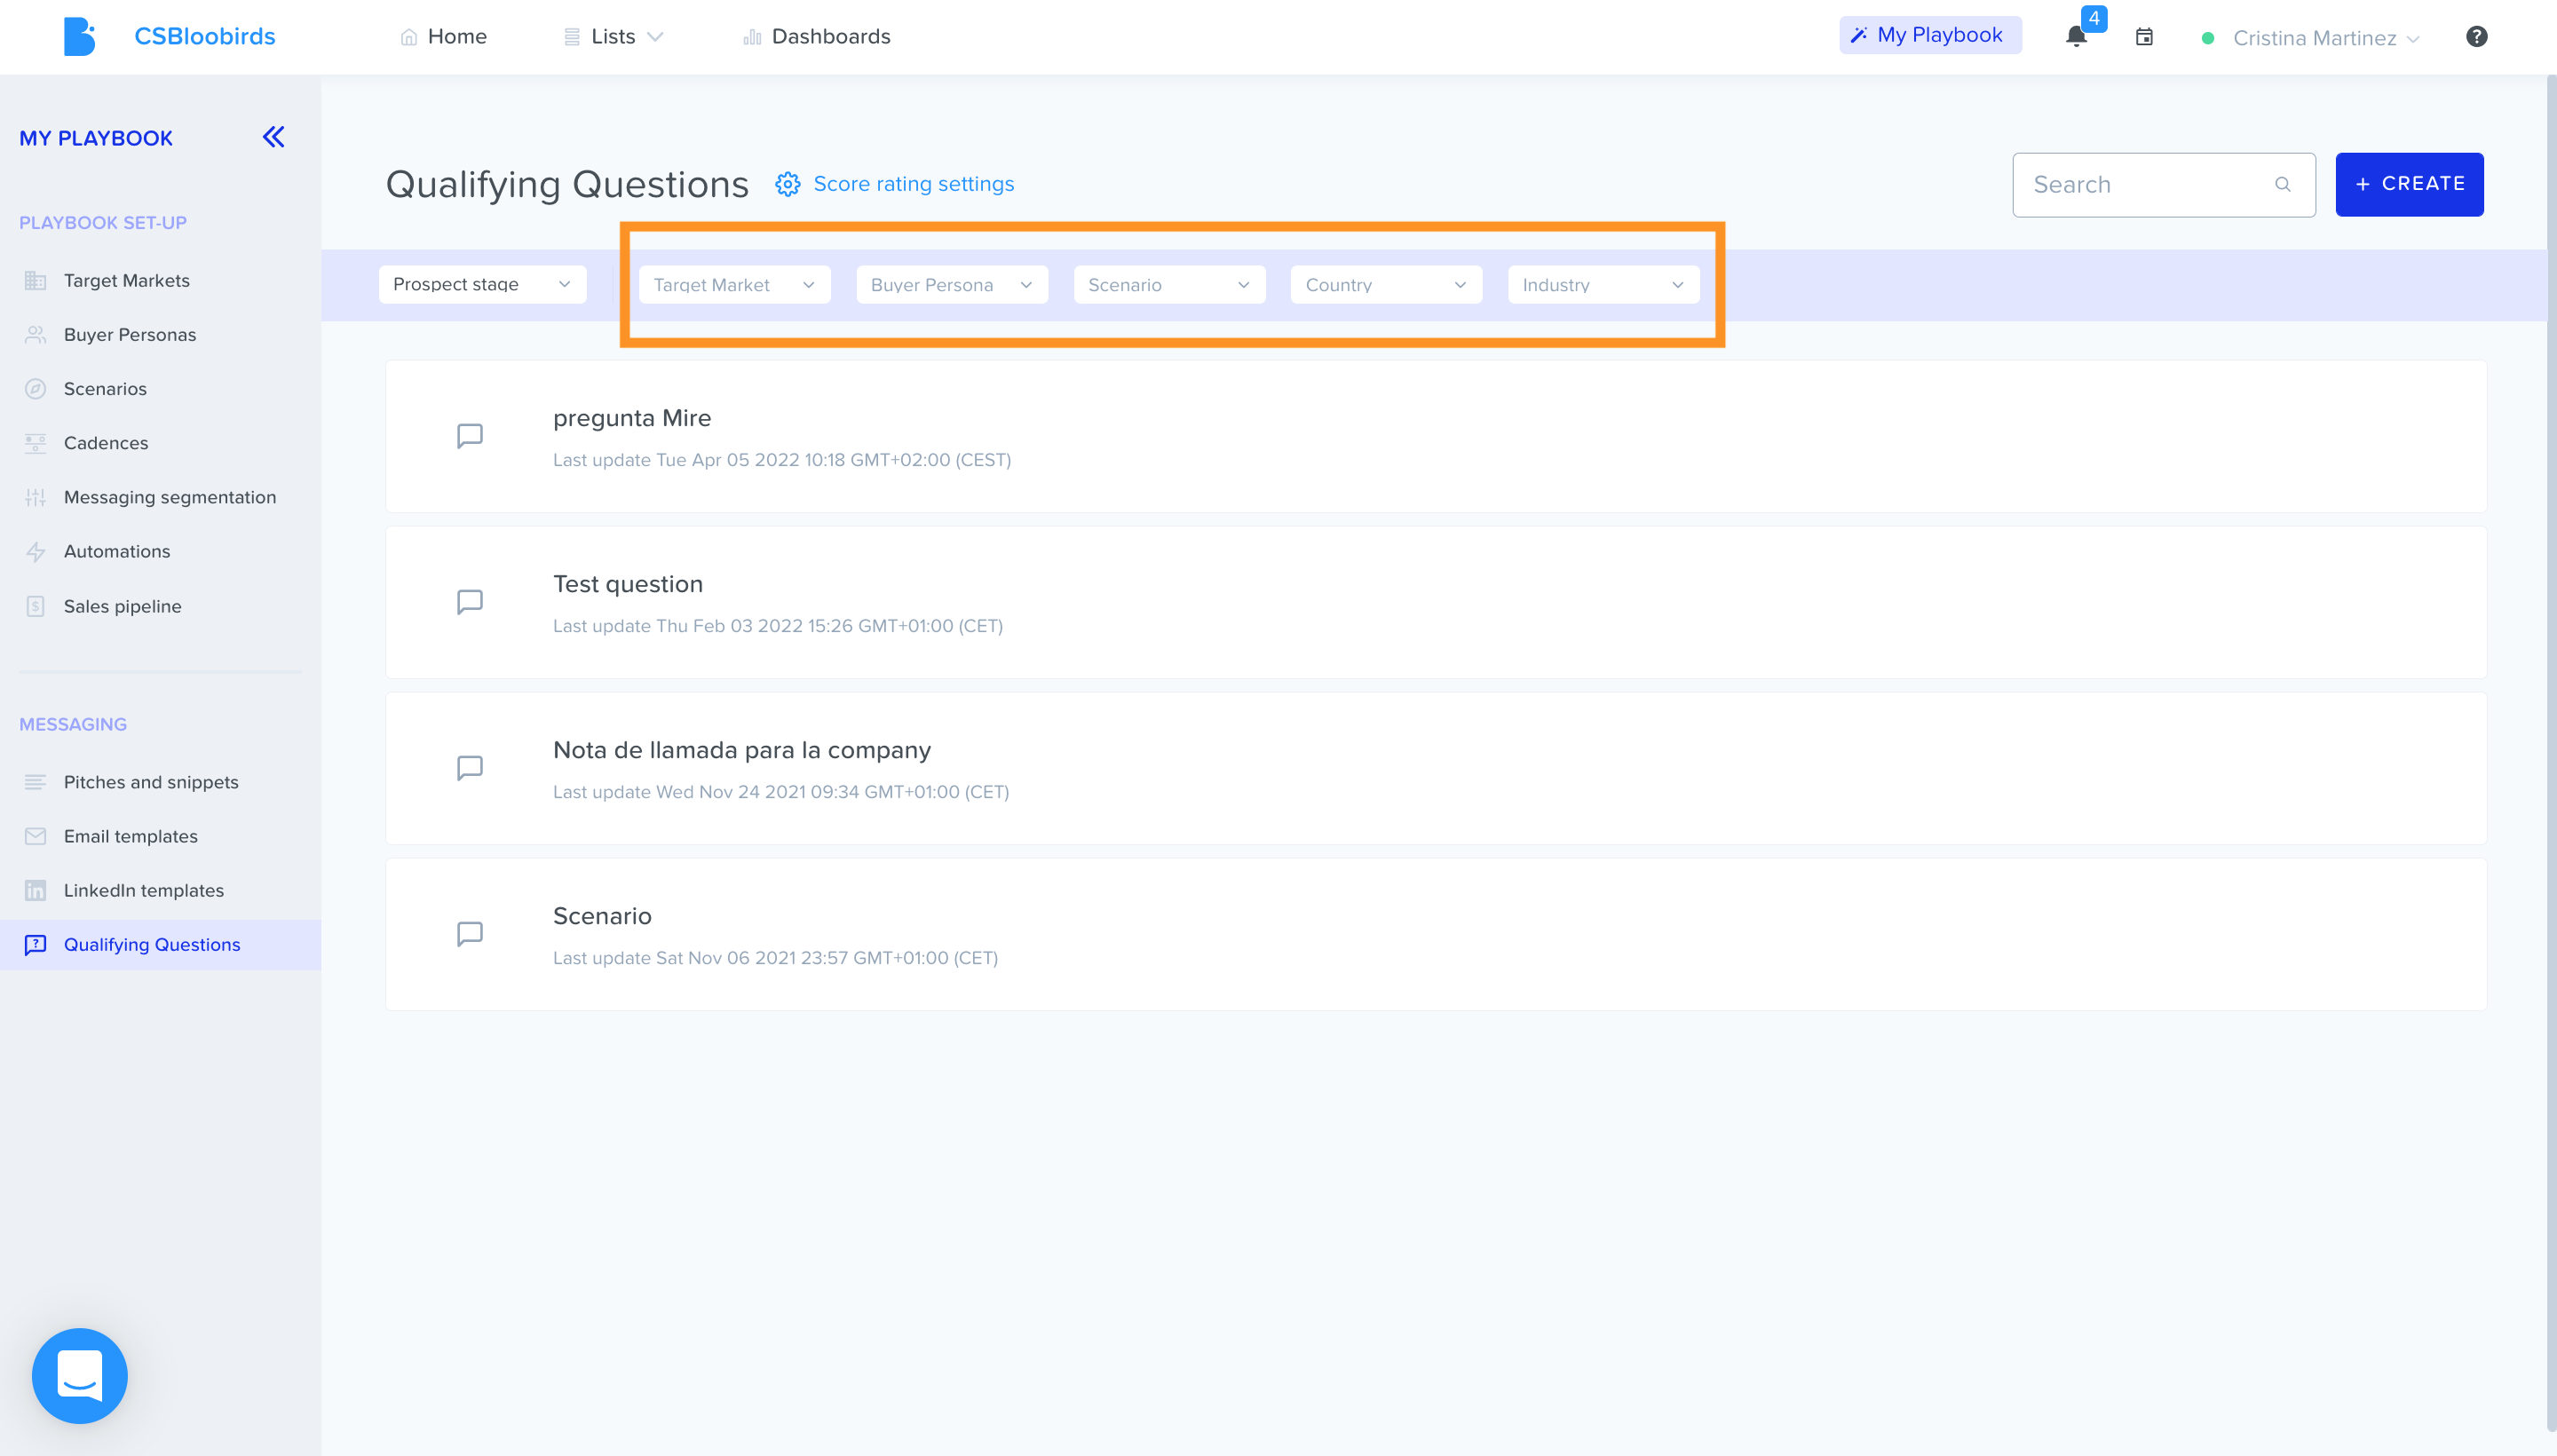Open the Intercom chat bubble
This screenshot has height=1456, width=2557.
80,1375
